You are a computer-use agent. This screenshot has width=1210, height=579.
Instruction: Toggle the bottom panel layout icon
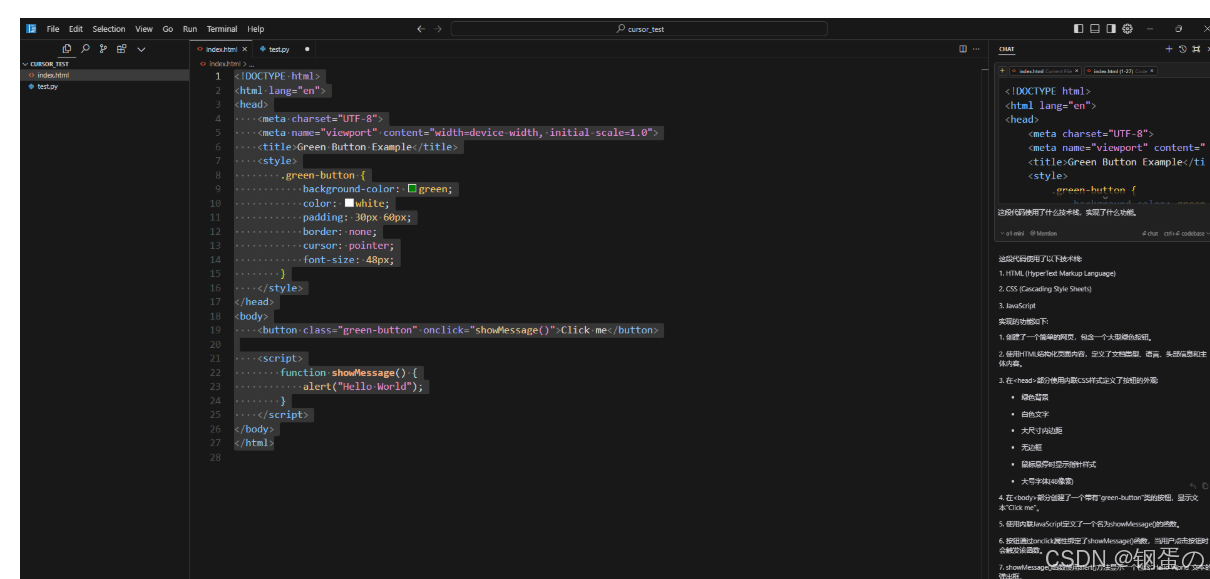click(1095, 29)
